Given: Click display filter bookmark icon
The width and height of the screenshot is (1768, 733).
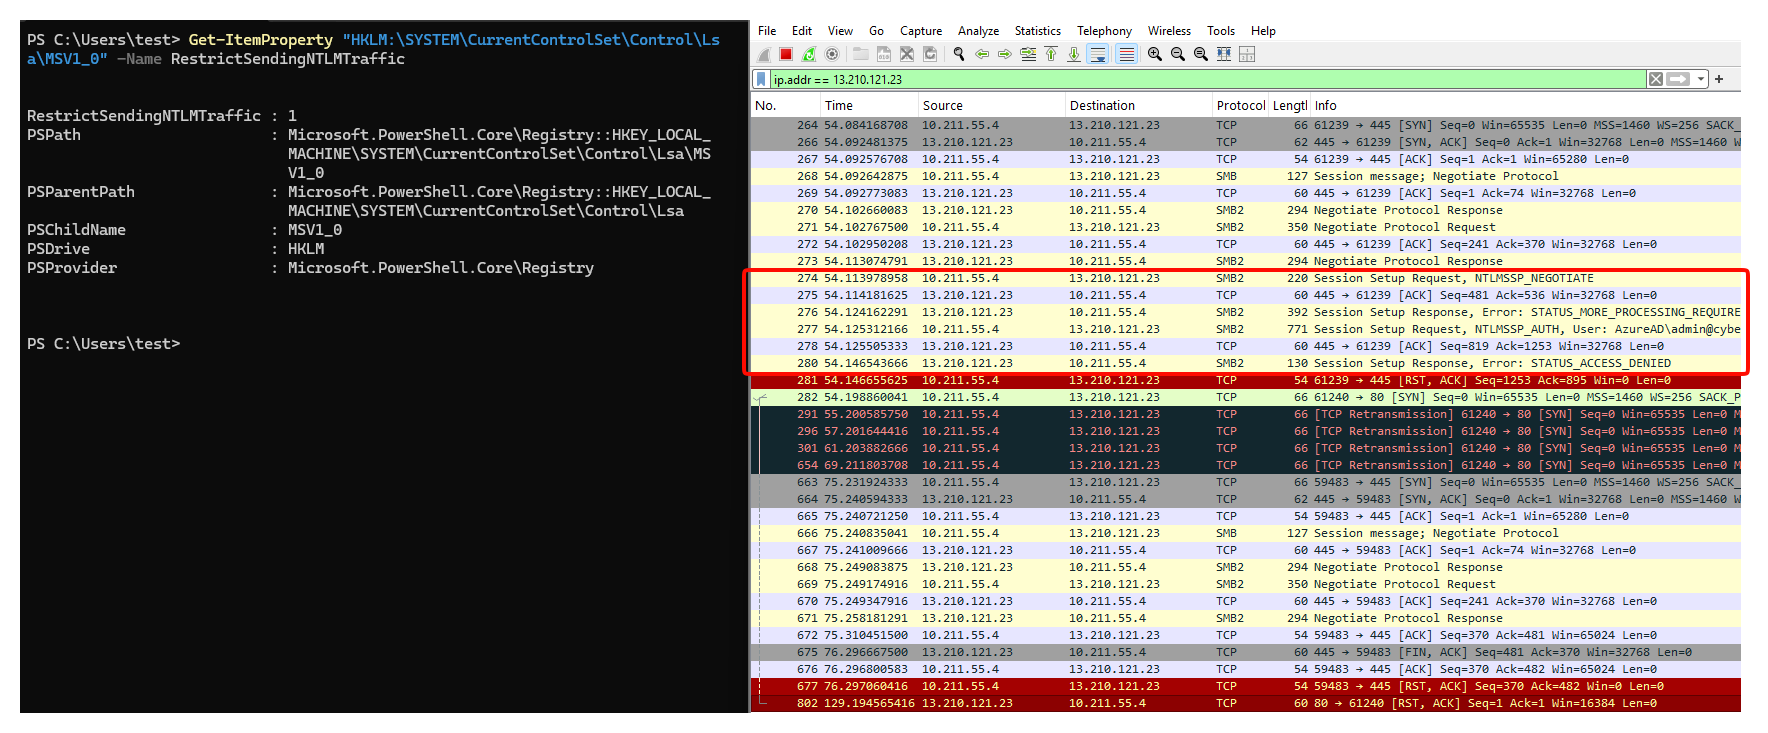Looking at the screenshot, I should point(762,79).
